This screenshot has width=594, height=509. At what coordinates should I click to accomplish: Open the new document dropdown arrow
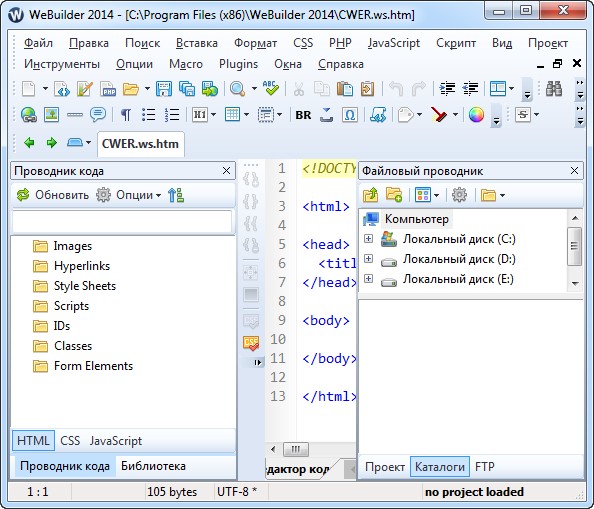45,89
